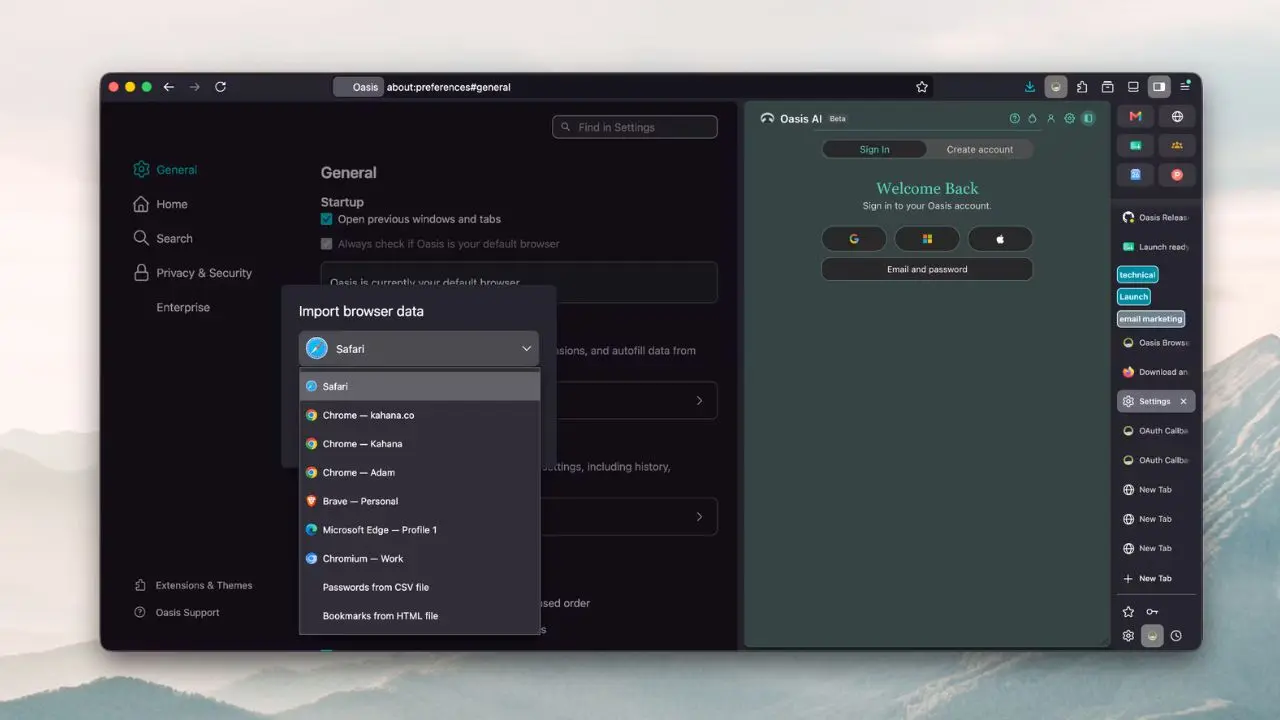The height and width of the screenshot is (720, 1280).
Task: Toggle the sidebar panel icon in toolbar
Action: click(1159, 87)
